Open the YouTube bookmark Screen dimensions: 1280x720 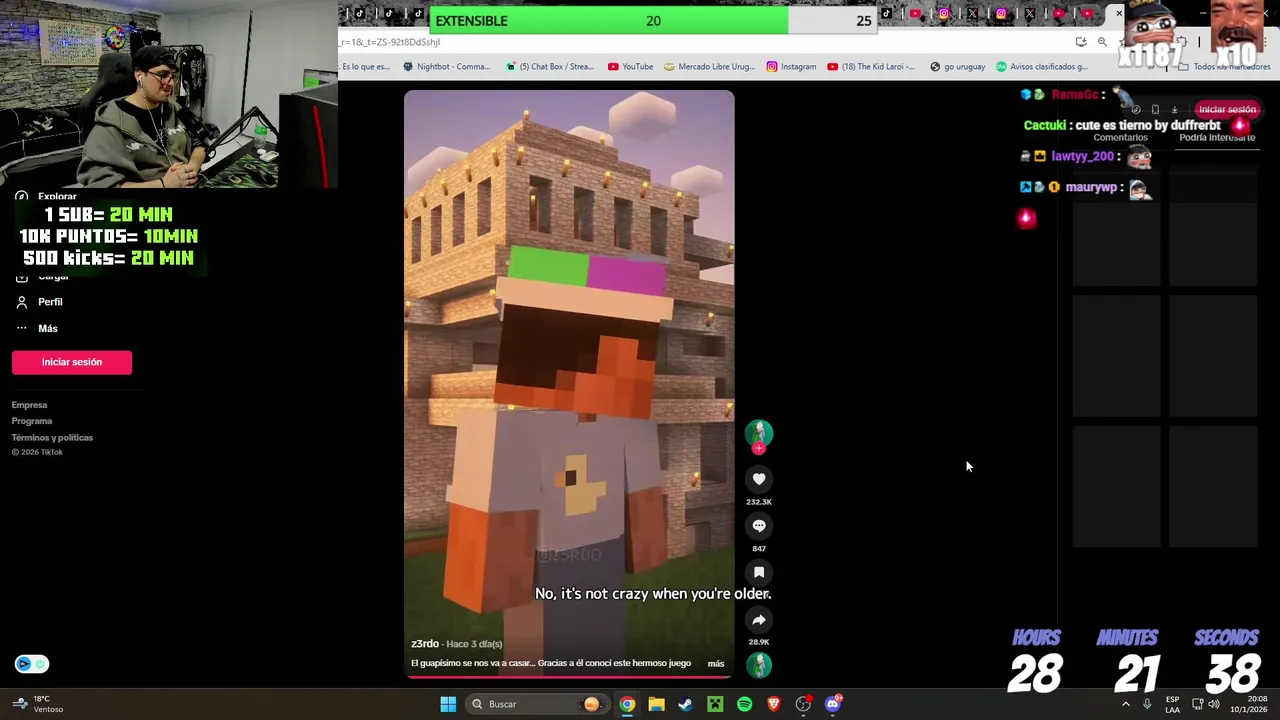coord(630,67)
